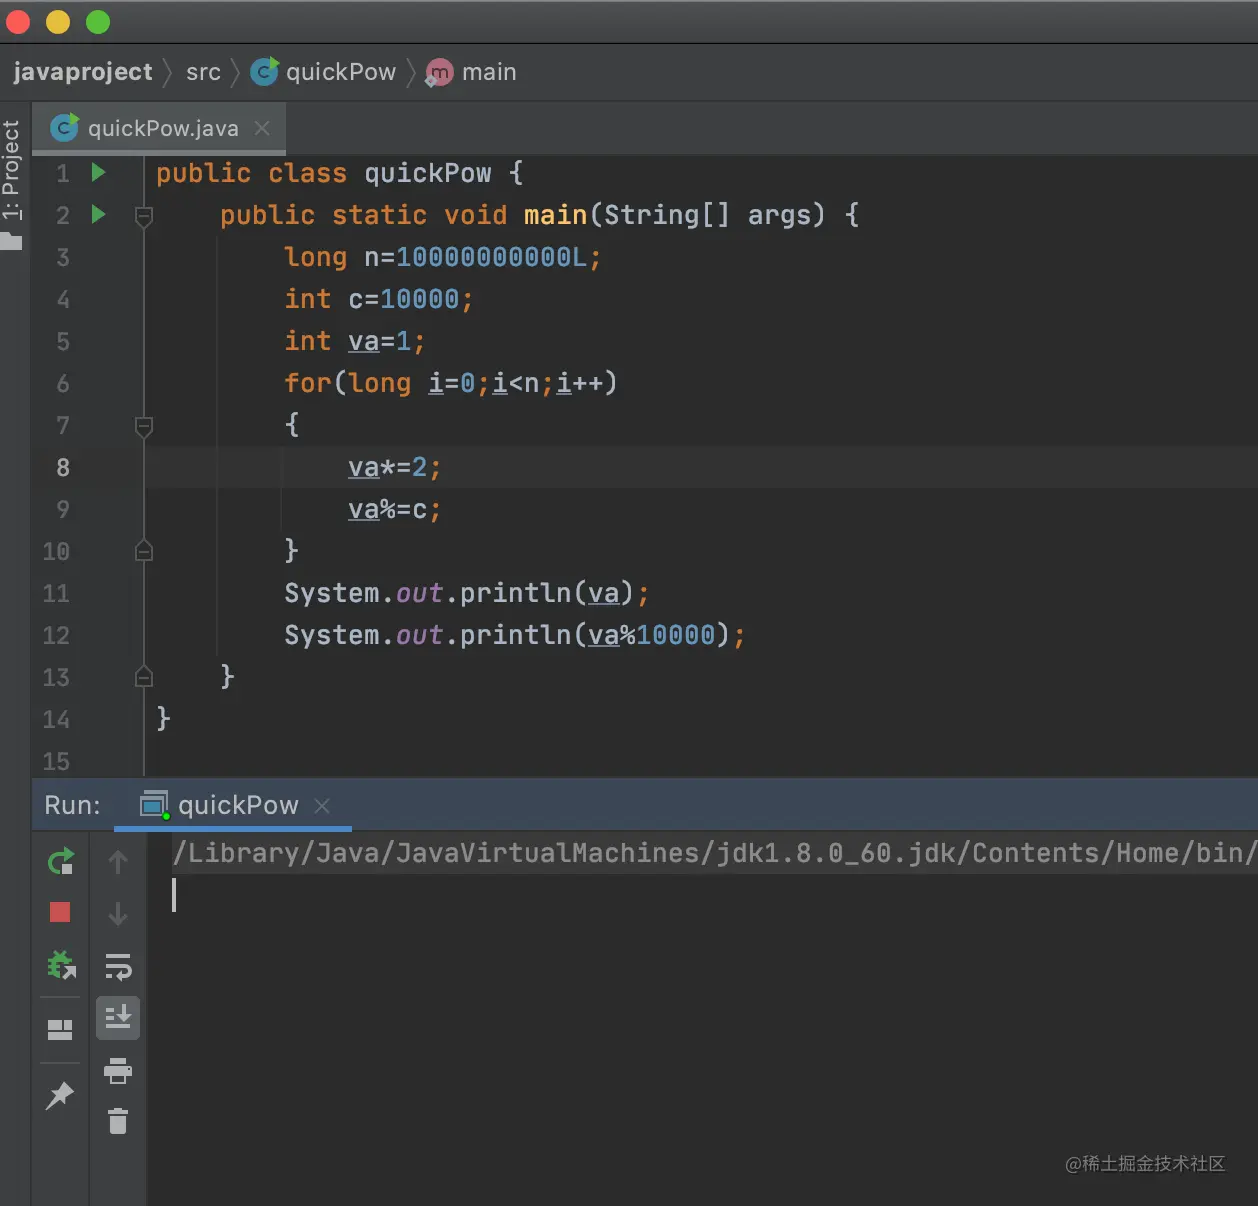
Task: Click fold end marker on line 13
Action: coord(144,677)
